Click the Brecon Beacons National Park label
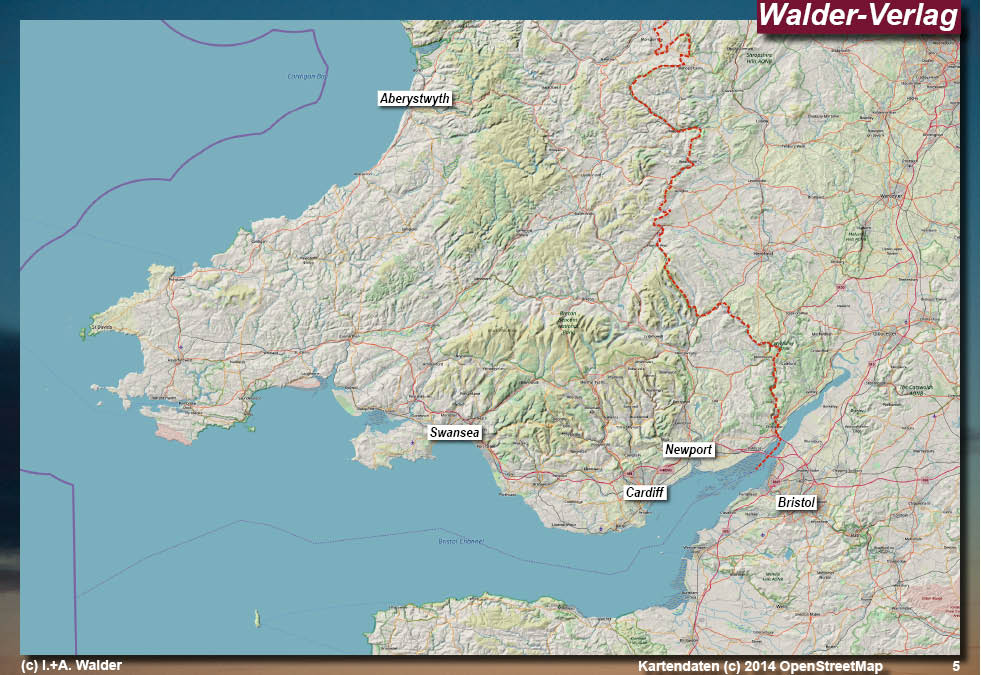The width and height of the screenshot is (981, 675). click(568, 324)
